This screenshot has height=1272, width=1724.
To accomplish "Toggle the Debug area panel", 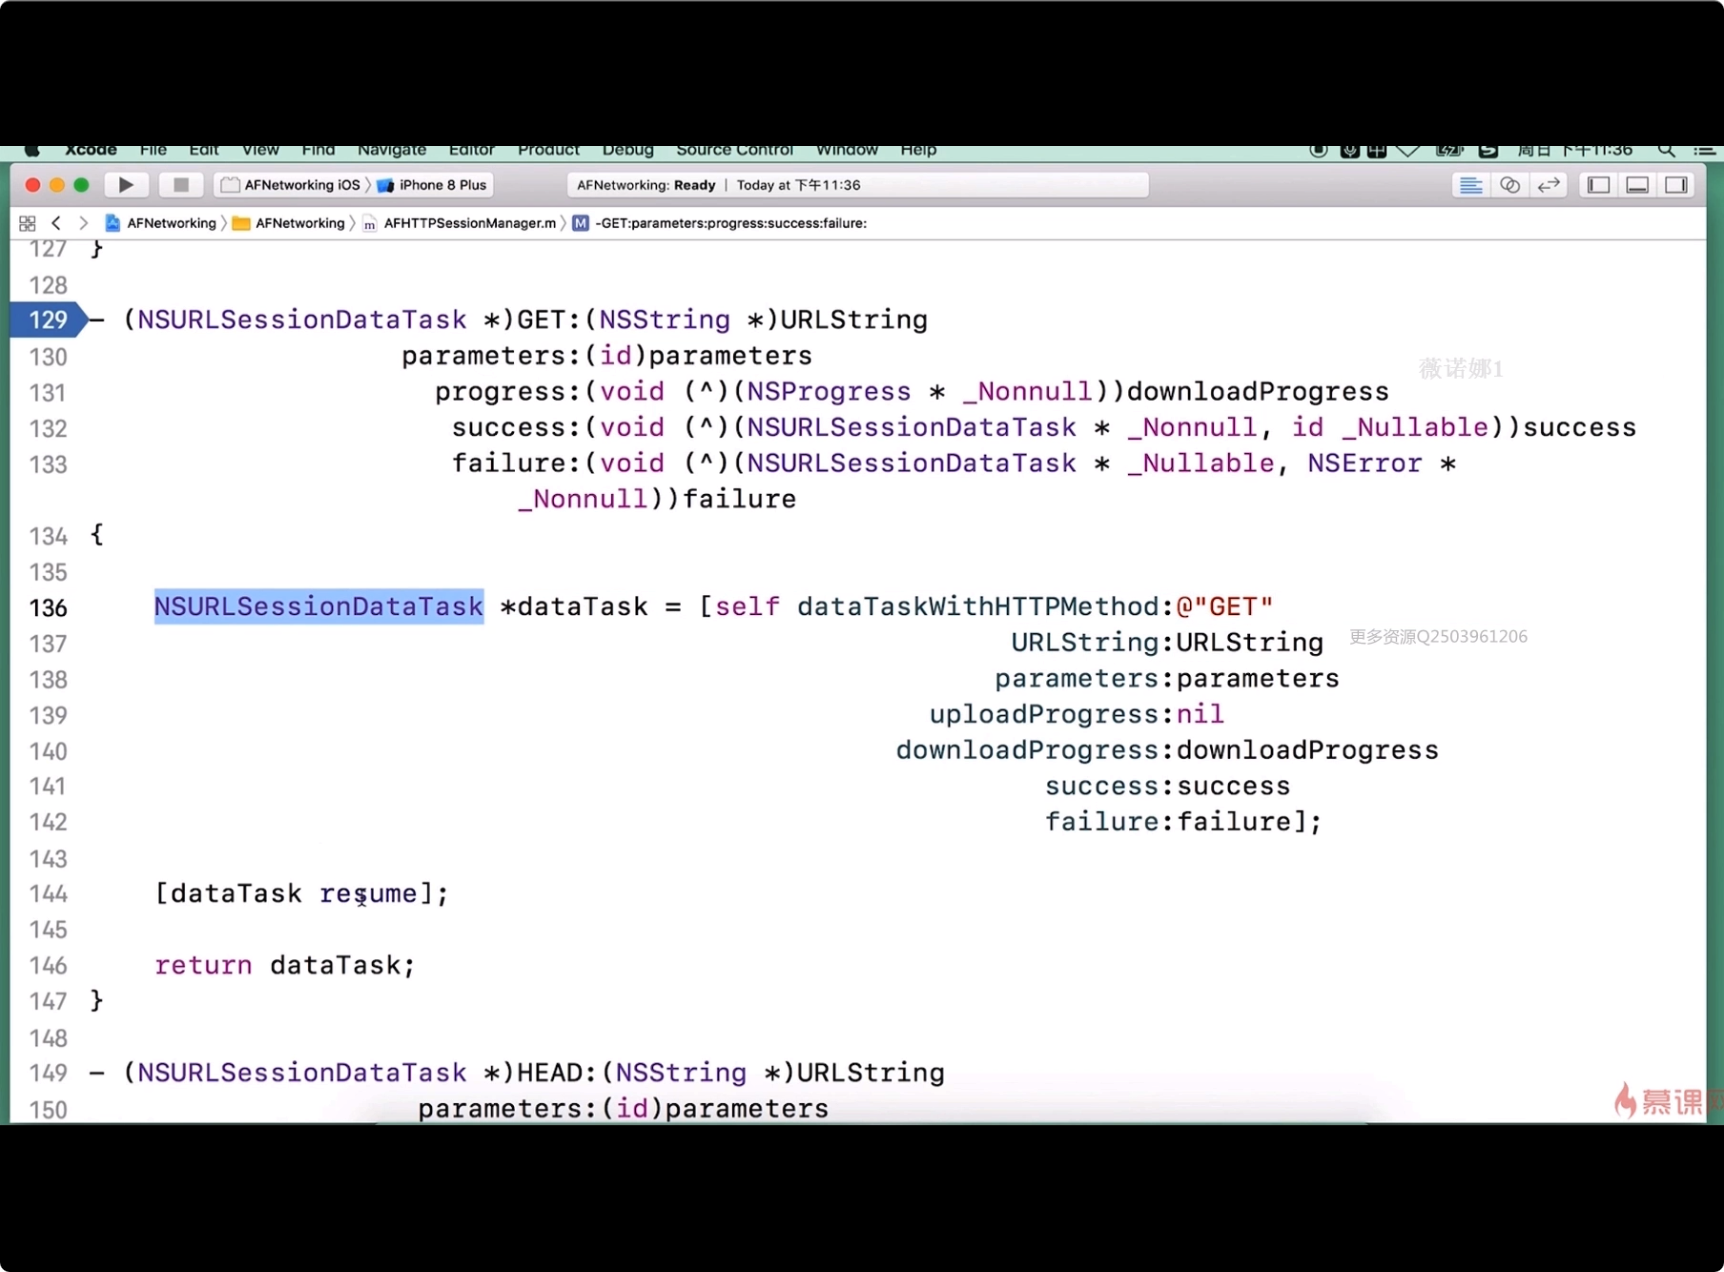I will 1637,185.
